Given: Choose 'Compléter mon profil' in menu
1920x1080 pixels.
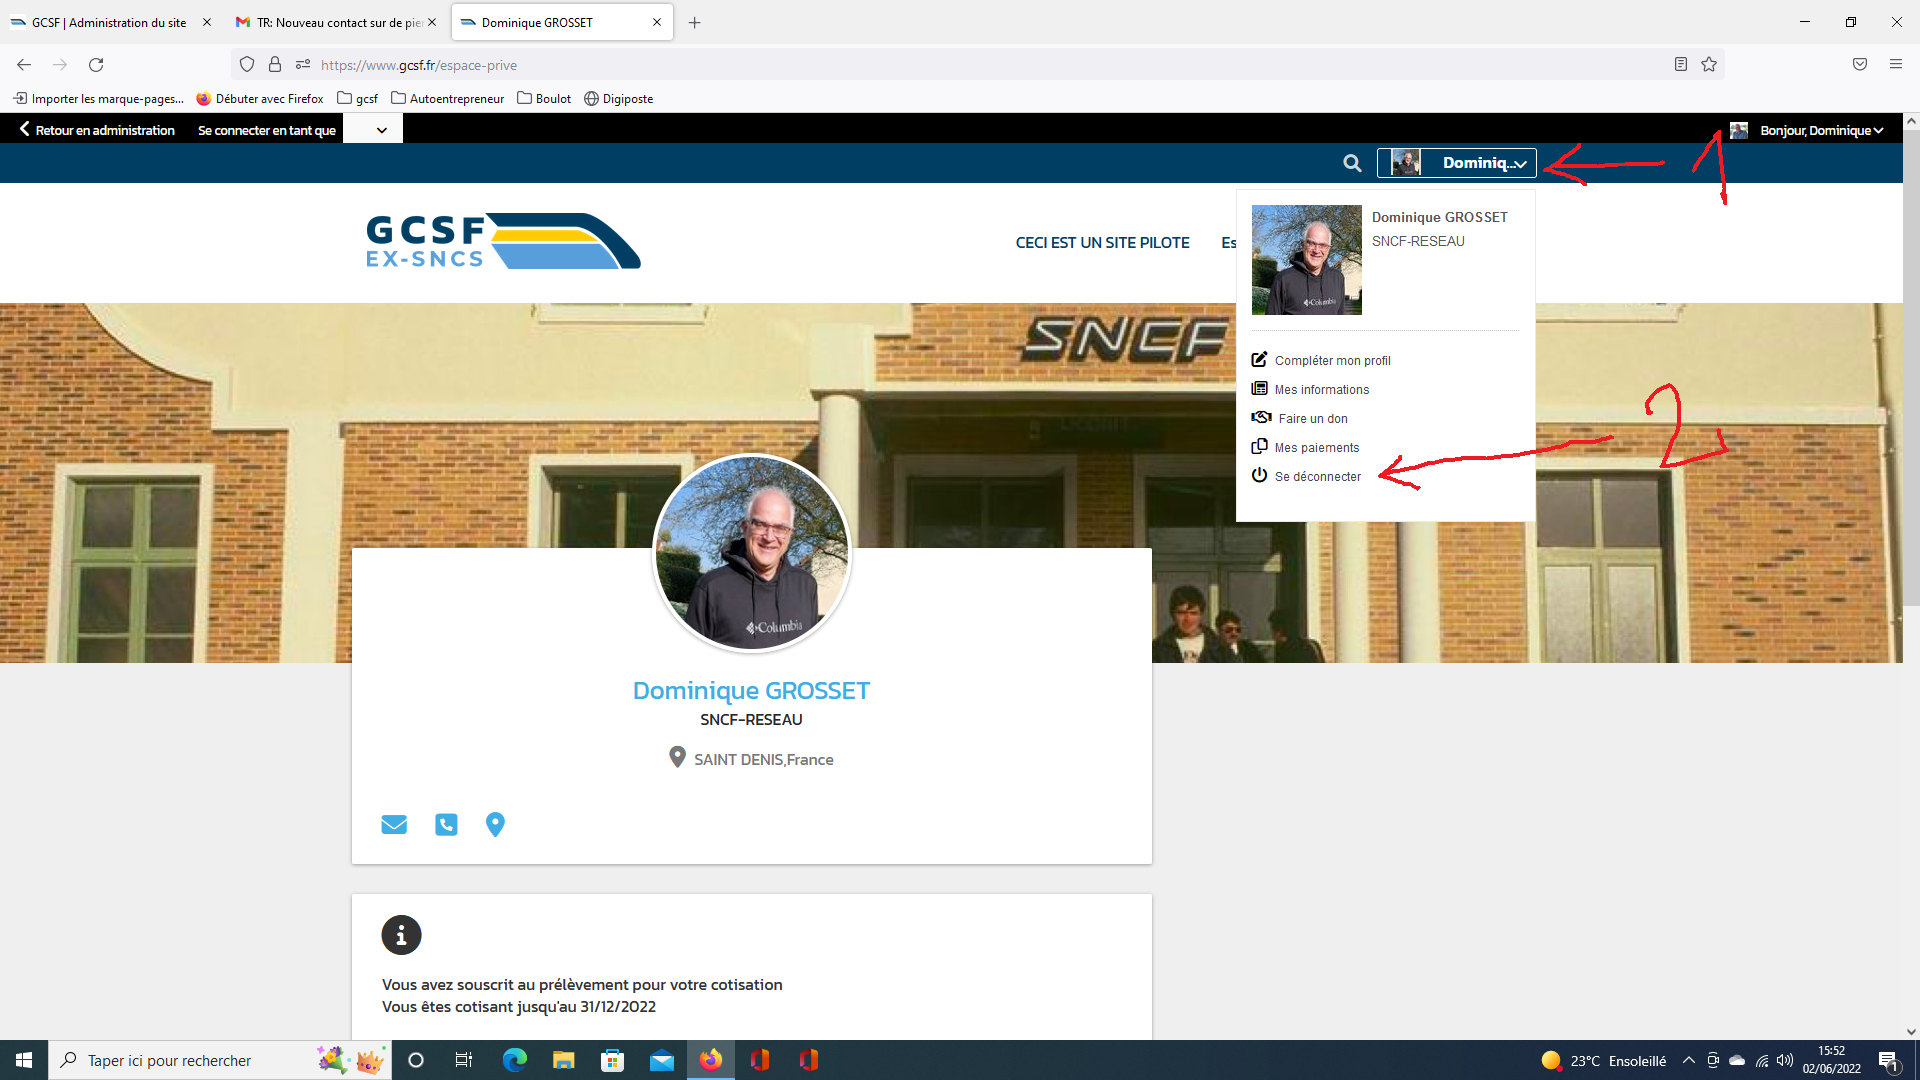Looking at the screenshot, I should (1332, 360).
